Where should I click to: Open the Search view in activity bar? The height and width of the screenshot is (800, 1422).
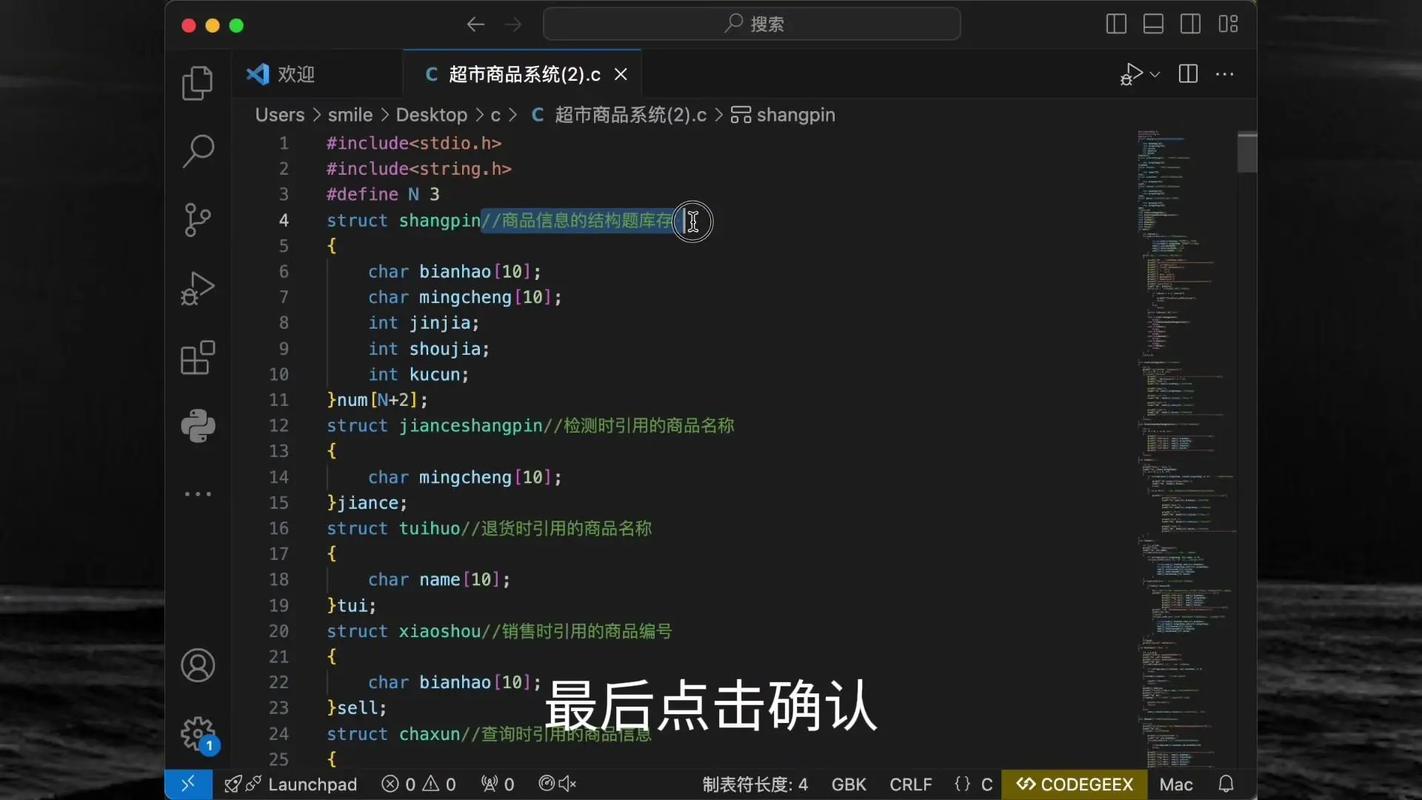point(198,151)
